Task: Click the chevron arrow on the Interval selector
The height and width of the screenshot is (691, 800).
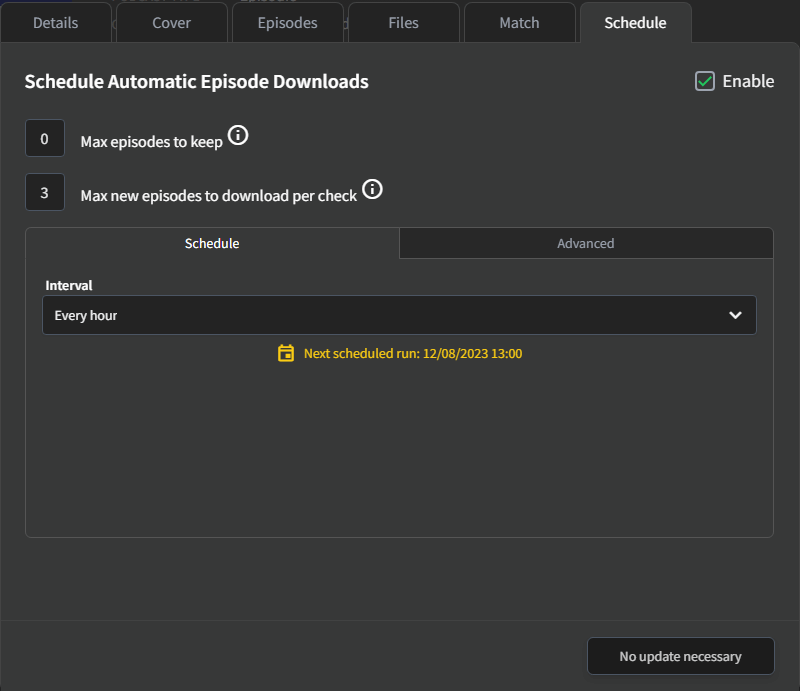Action: [735, 315]
